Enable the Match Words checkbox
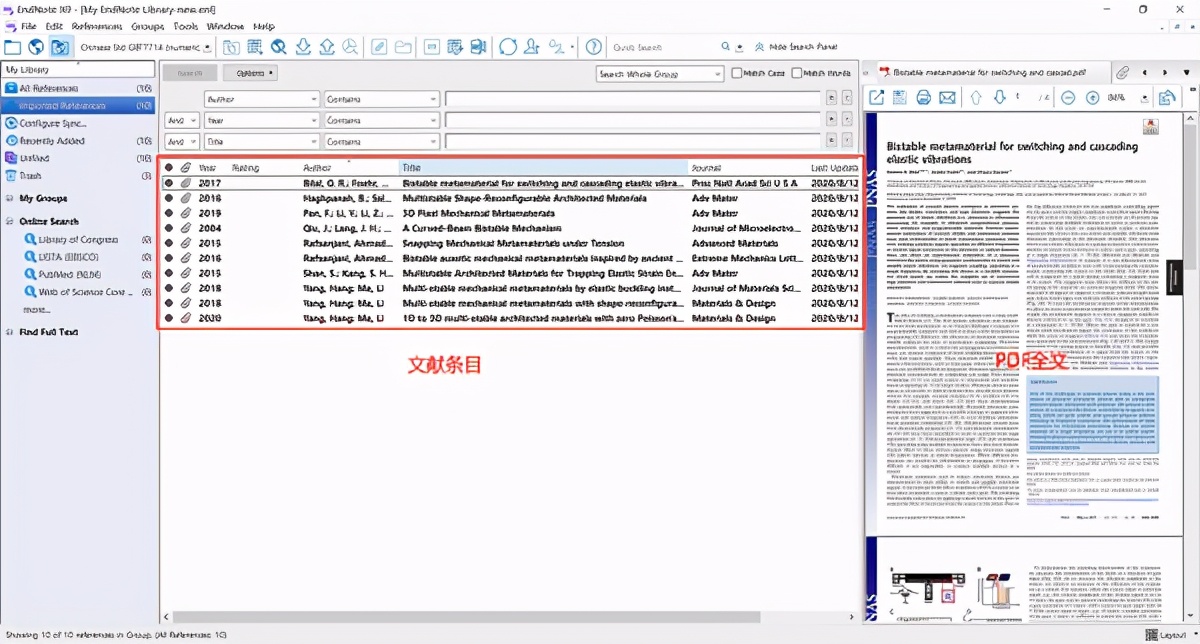This screenshot has height=644, width=1200. [797, 73]
